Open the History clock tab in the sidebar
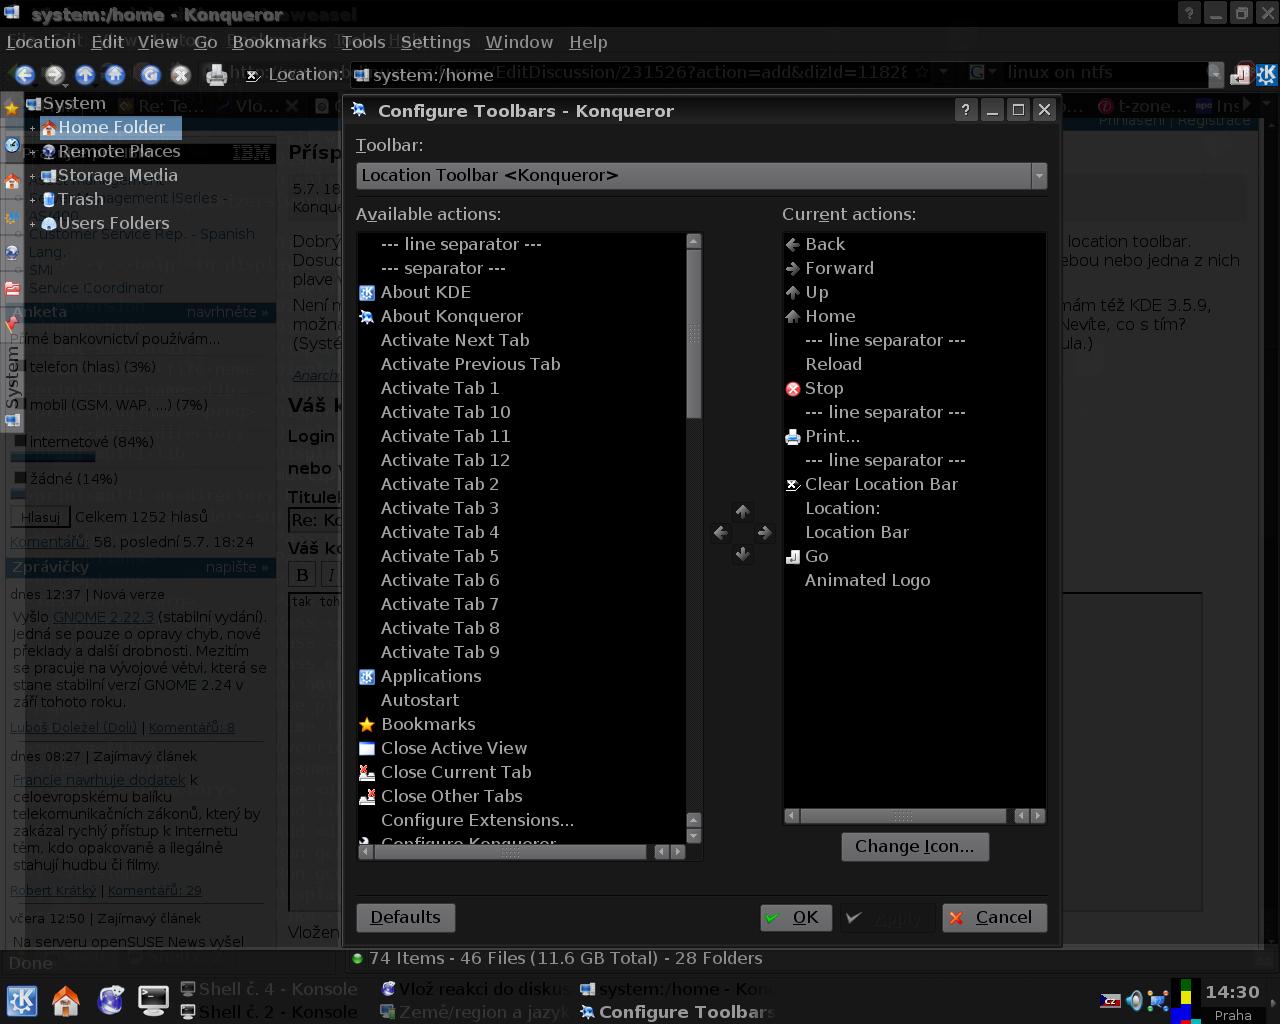The image size is (1280, 1024). (12, 144)
